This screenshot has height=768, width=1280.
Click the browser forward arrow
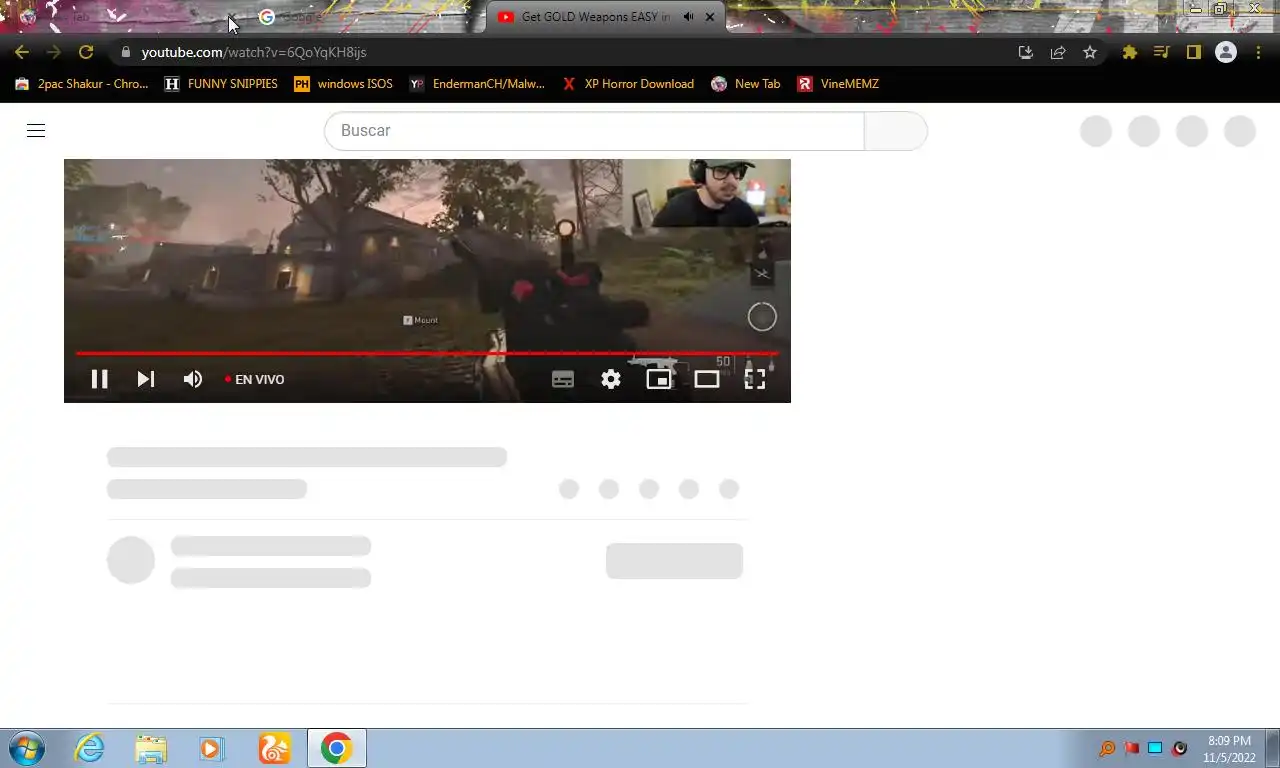pos(54,52)
